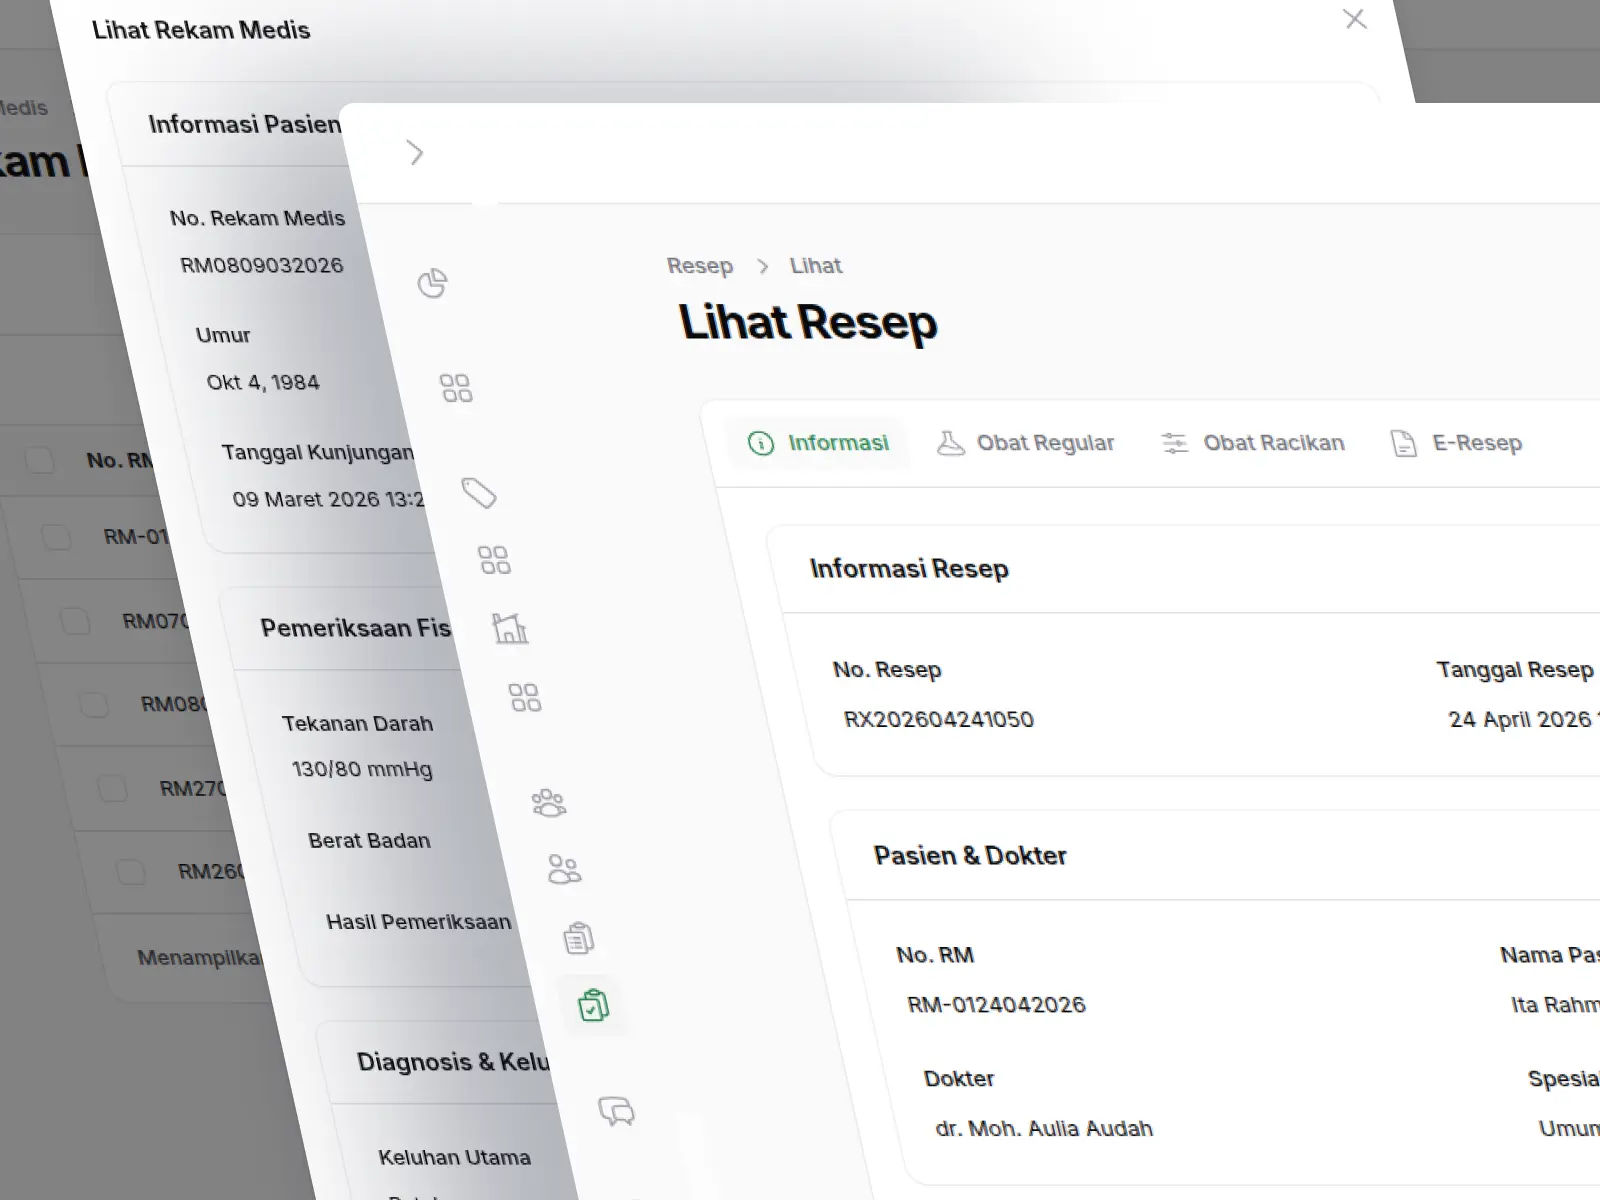The height and width of the screenshot is (1200, 1600).
Task: Click the Tanggal Kunjungan label
Action: pyautogui.click(x=317, y=452)
